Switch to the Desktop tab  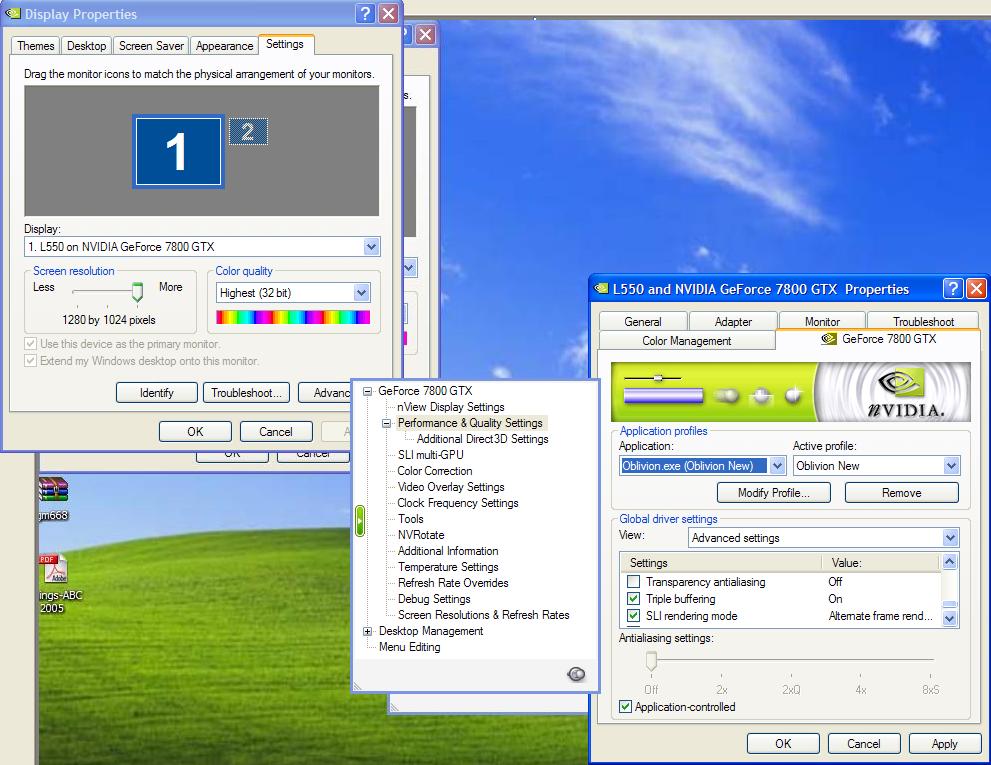coord(87,46)
